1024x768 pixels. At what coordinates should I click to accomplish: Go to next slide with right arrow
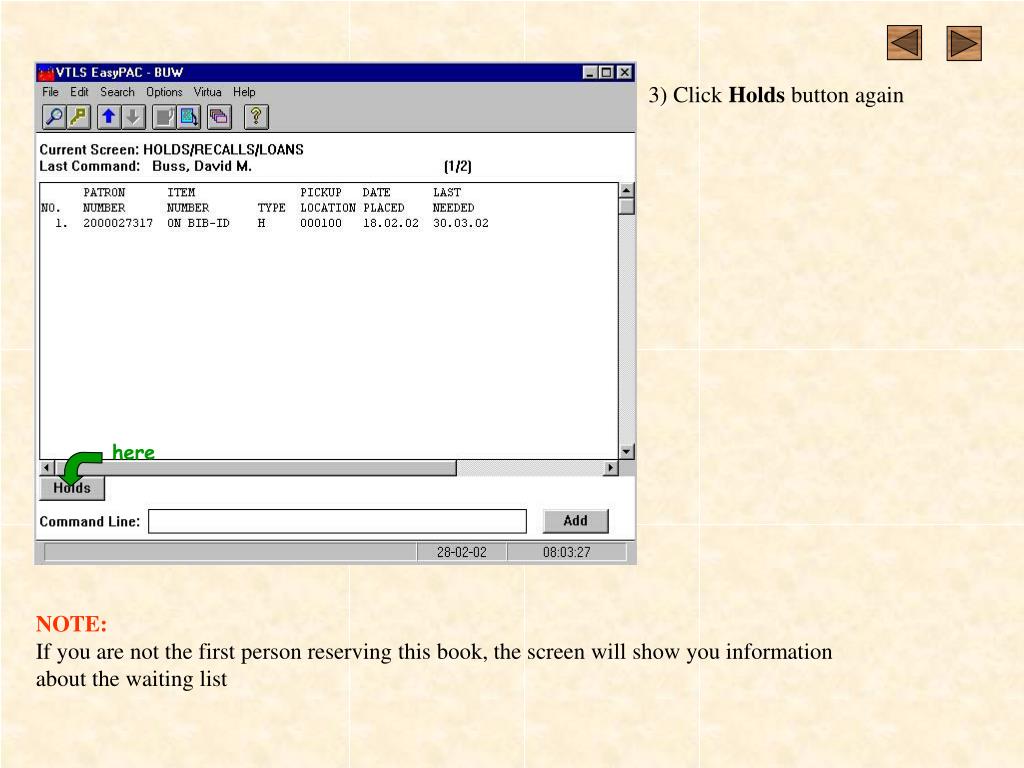[x=964, y=43]
